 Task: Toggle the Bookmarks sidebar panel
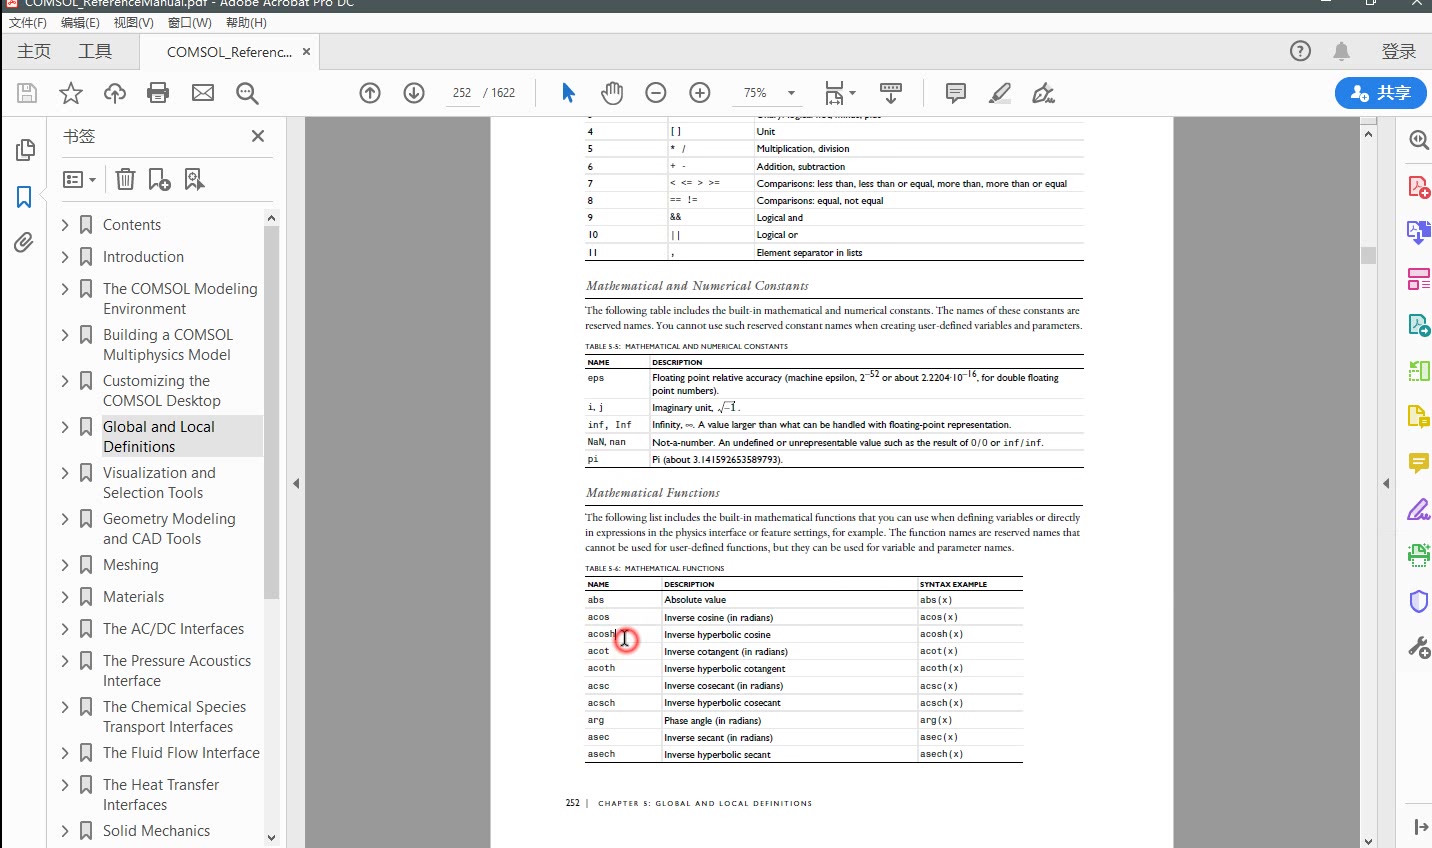24,196
